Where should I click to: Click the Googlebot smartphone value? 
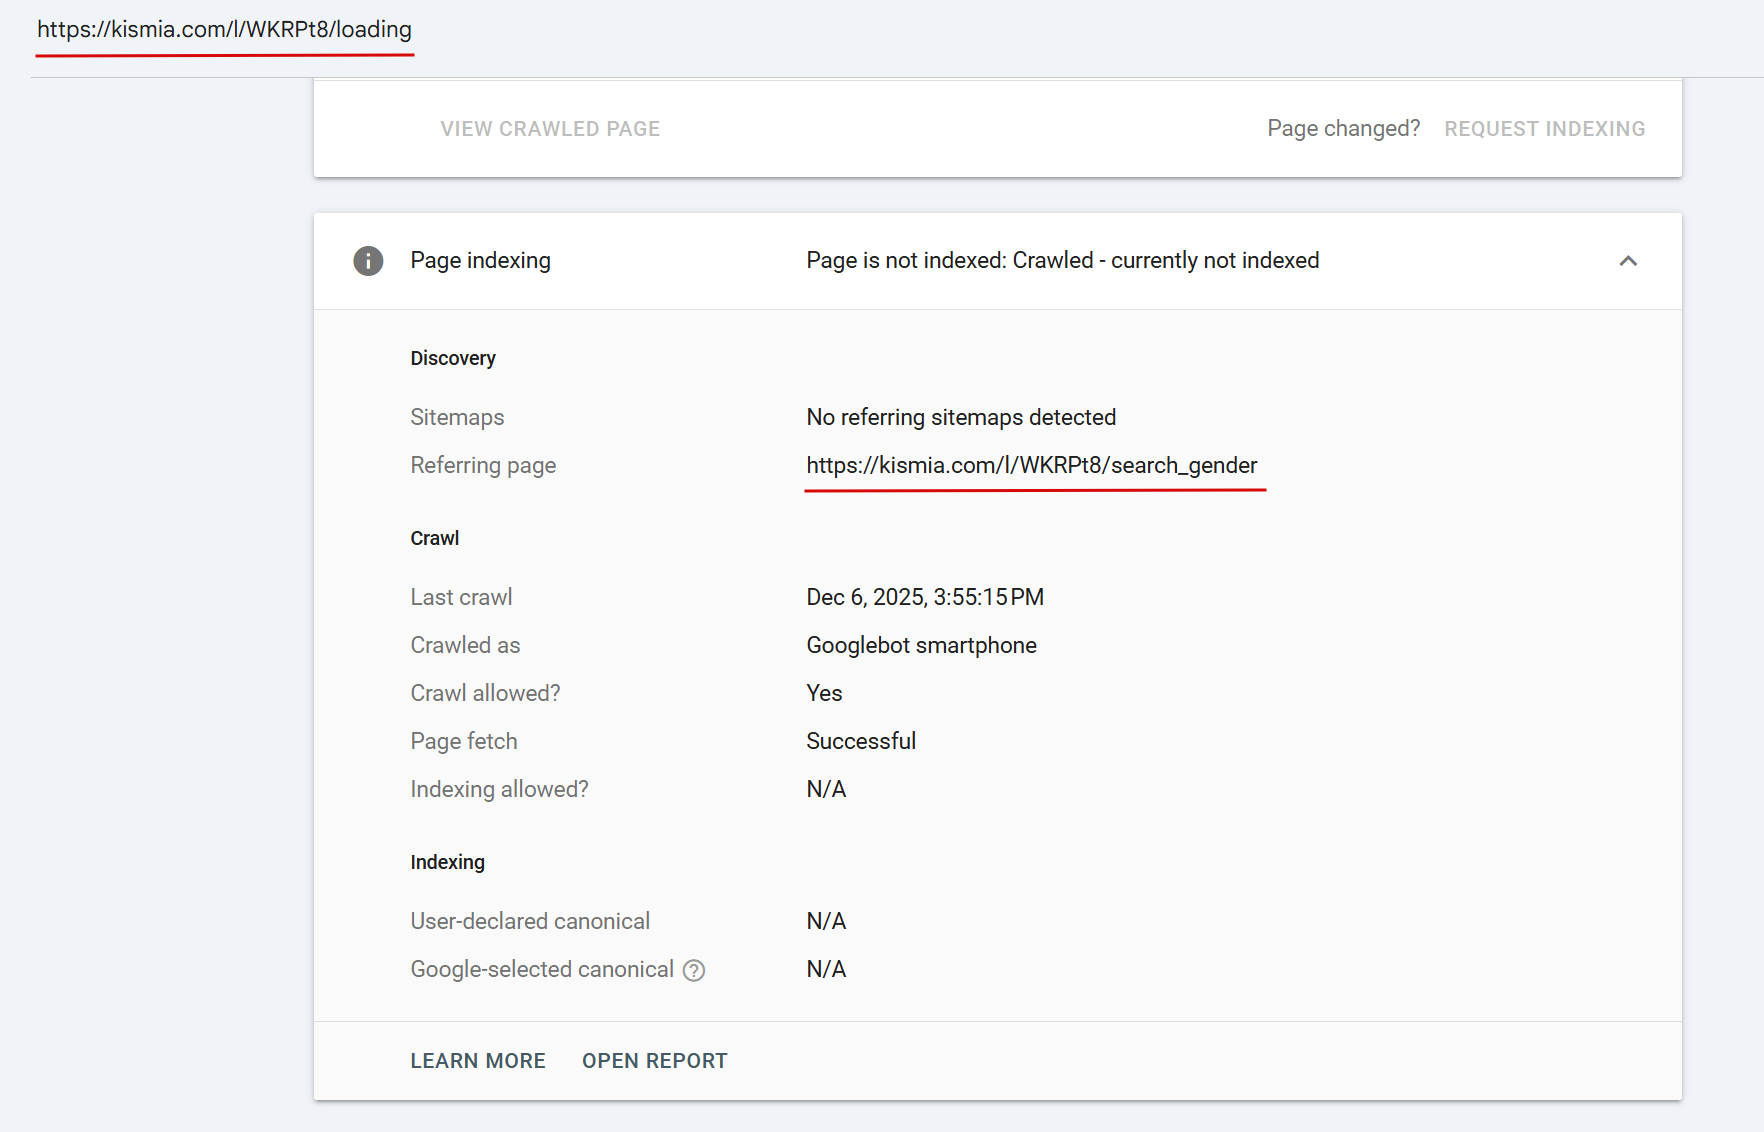coord(921,646)
